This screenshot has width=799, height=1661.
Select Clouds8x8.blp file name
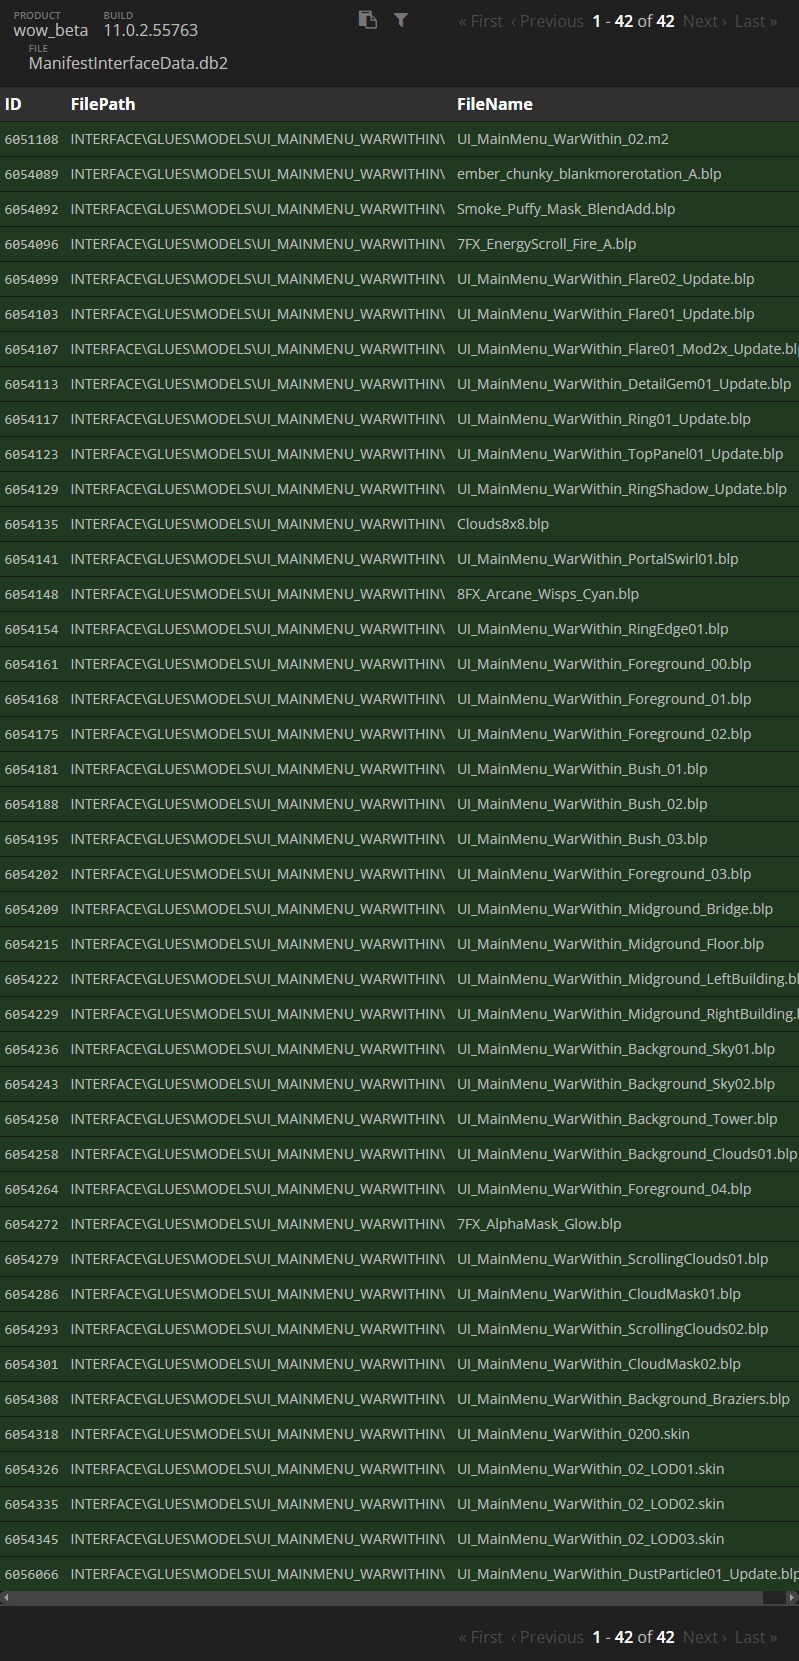pos(503,524)
